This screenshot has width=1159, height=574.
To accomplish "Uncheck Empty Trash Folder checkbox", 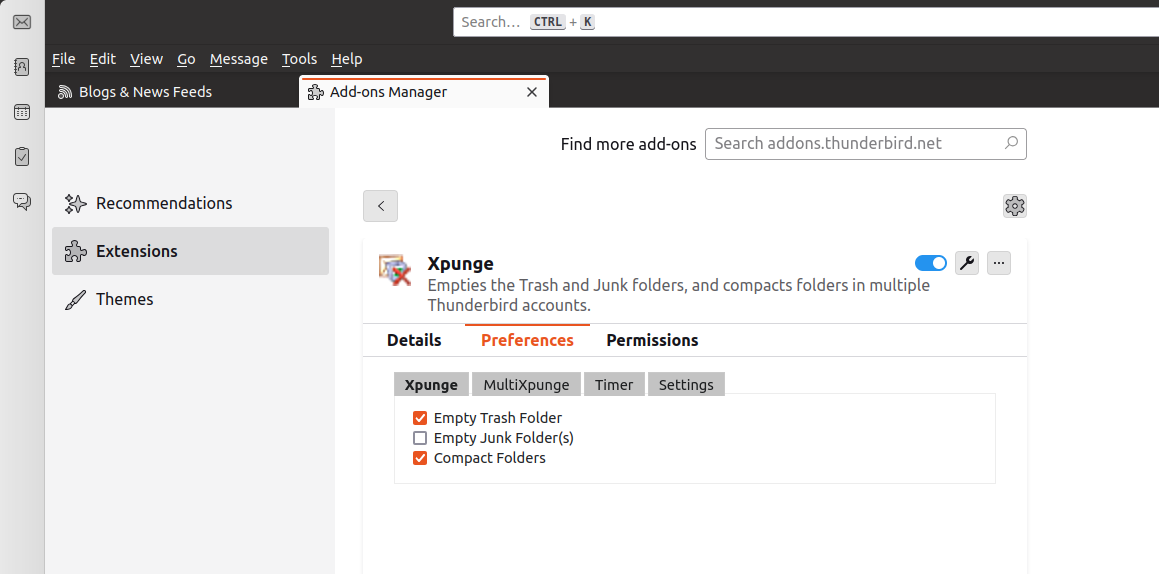I will point(420,418).
